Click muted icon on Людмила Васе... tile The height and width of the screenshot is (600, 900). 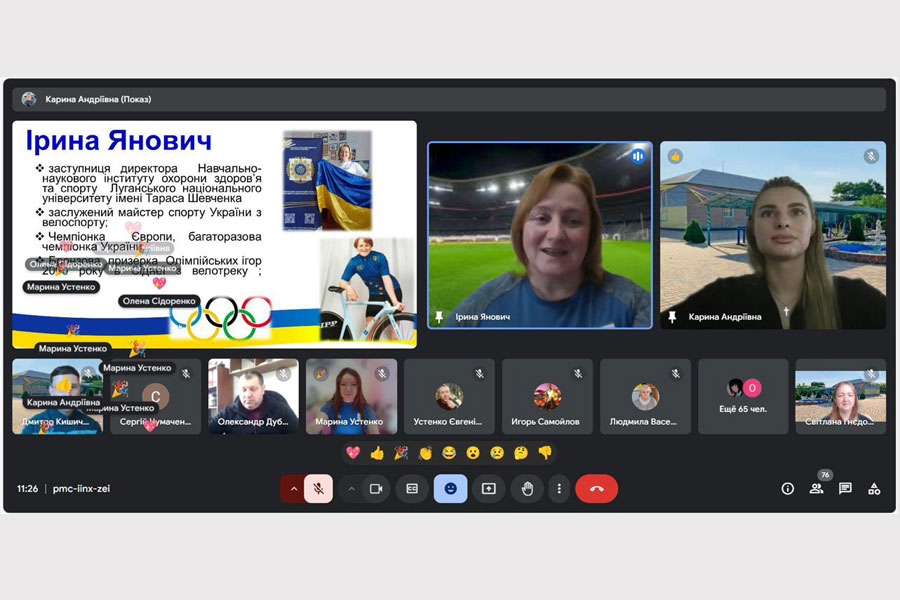point(676,374)
